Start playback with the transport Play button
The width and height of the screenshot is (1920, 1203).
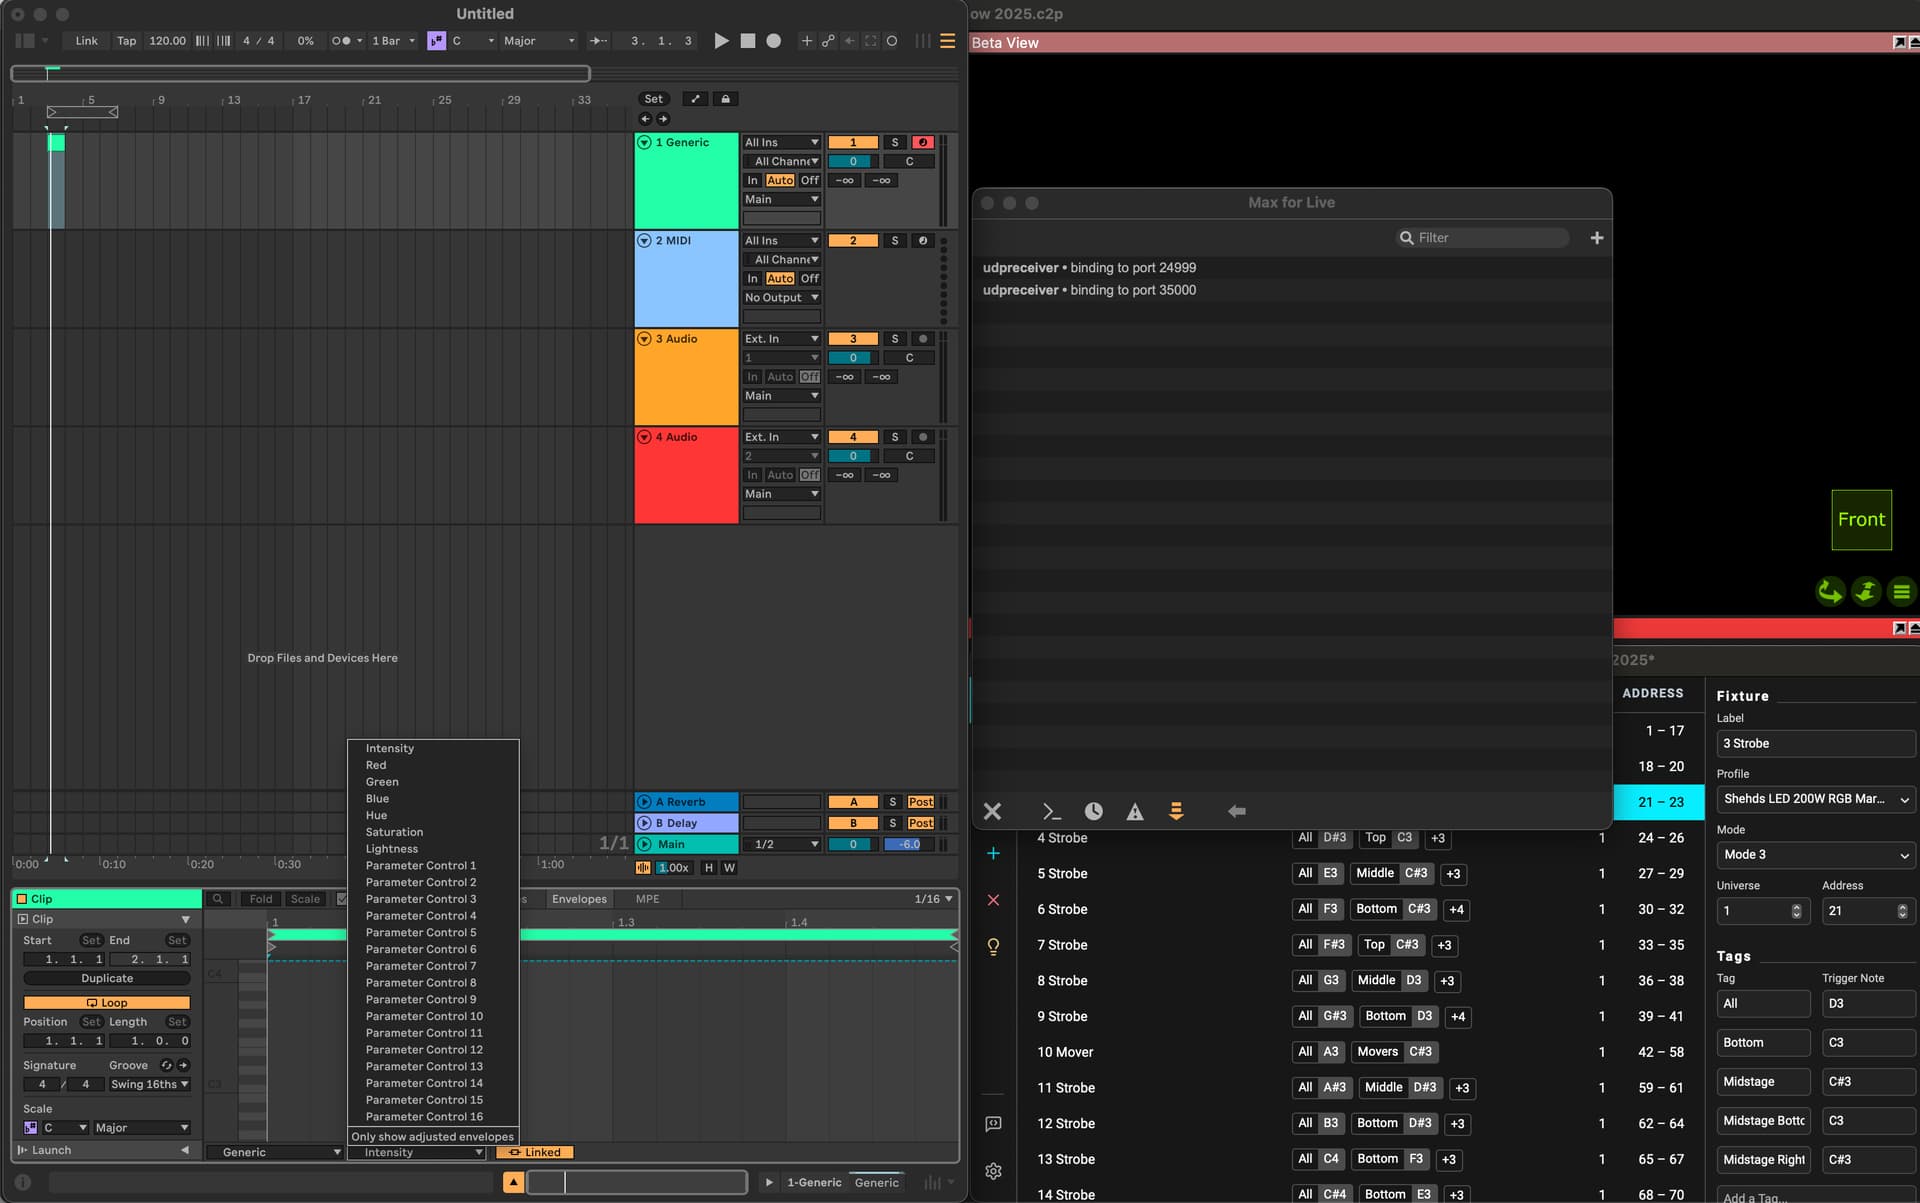pyautogui.click(x=721, y=41)
